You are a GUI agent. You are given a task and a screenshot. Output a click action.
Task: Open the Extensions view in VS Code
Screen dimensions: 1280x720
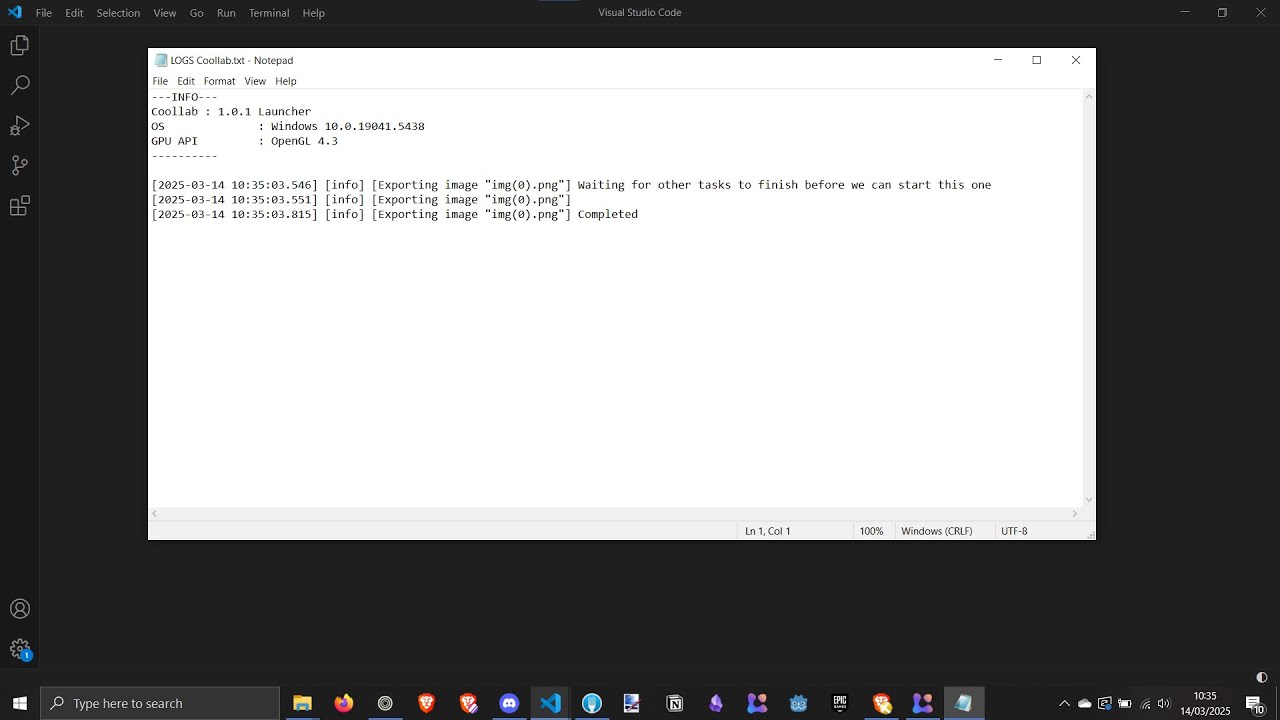point(19,206)
